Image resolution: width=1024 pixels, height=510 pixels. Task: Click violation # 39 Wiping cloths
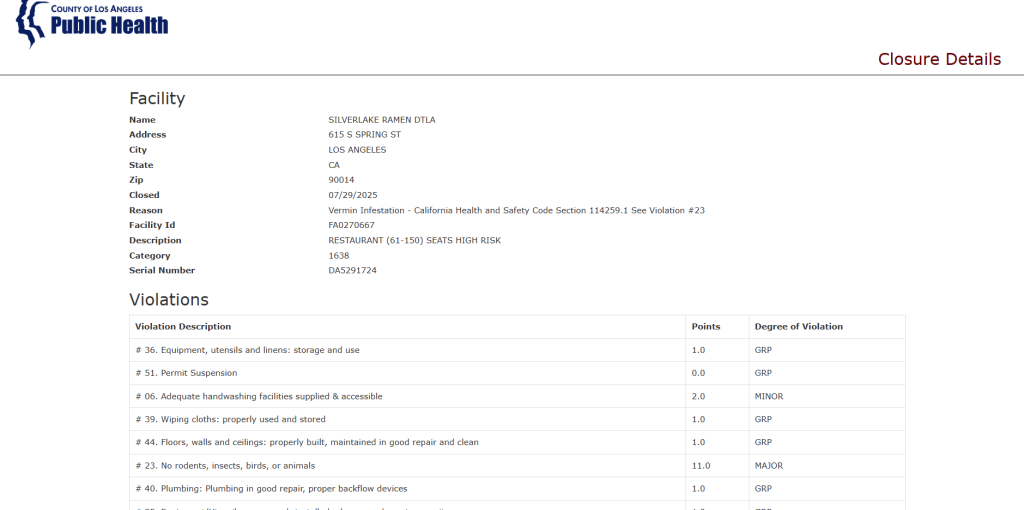(231, 419)
